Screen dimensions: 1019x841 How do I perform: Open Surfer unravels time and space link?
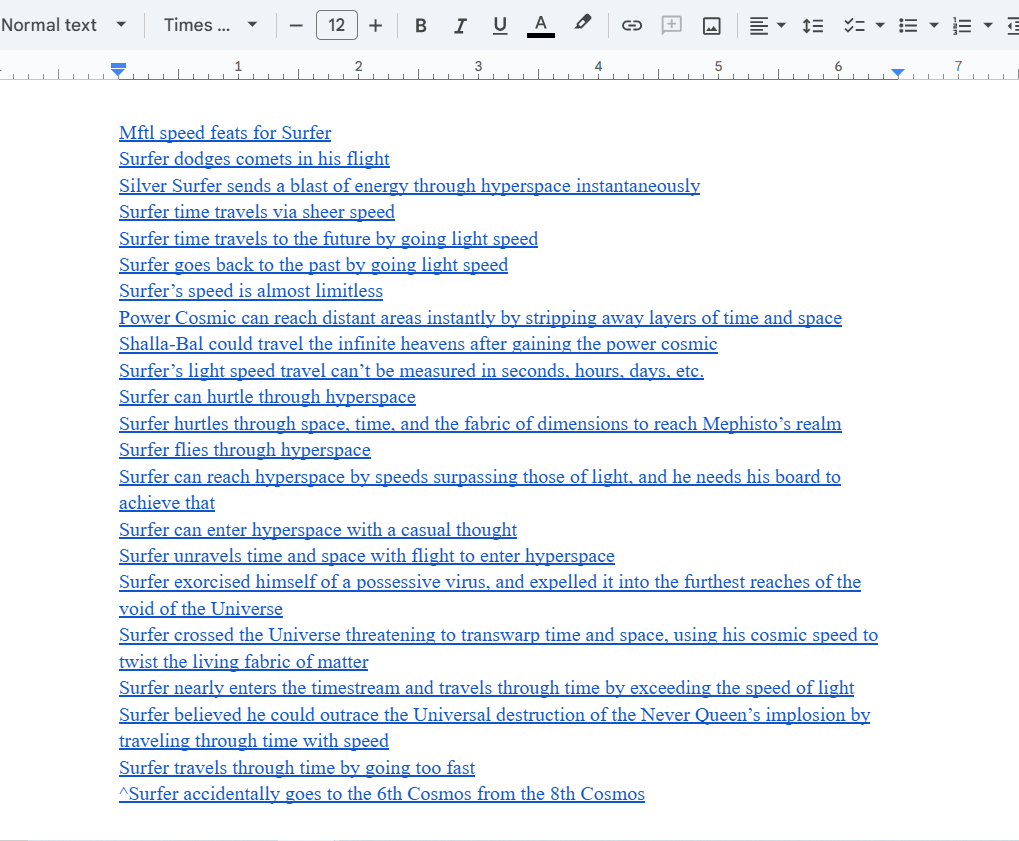coord(367,556)
